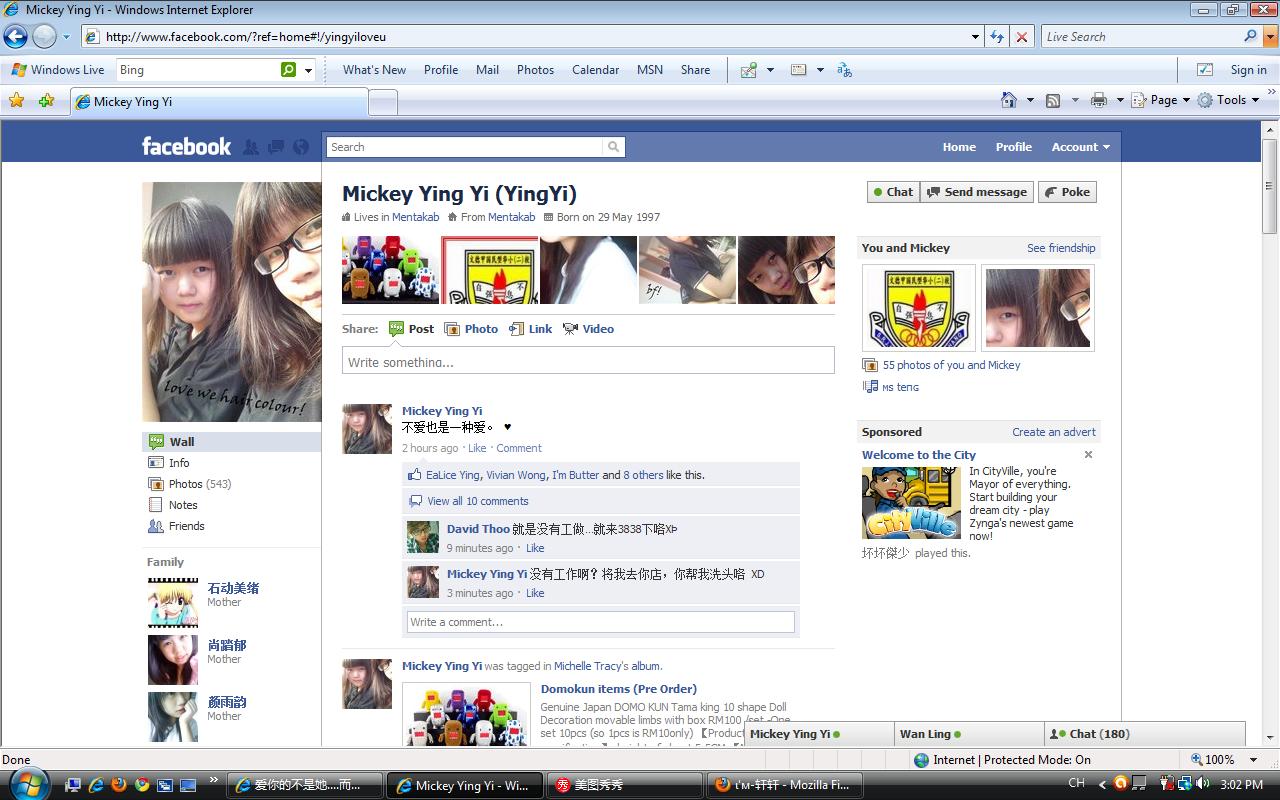Close the CityVille sponsored advert
Image resolution: width=1280 pixels, height=800 pixels.
point(1088,454)
